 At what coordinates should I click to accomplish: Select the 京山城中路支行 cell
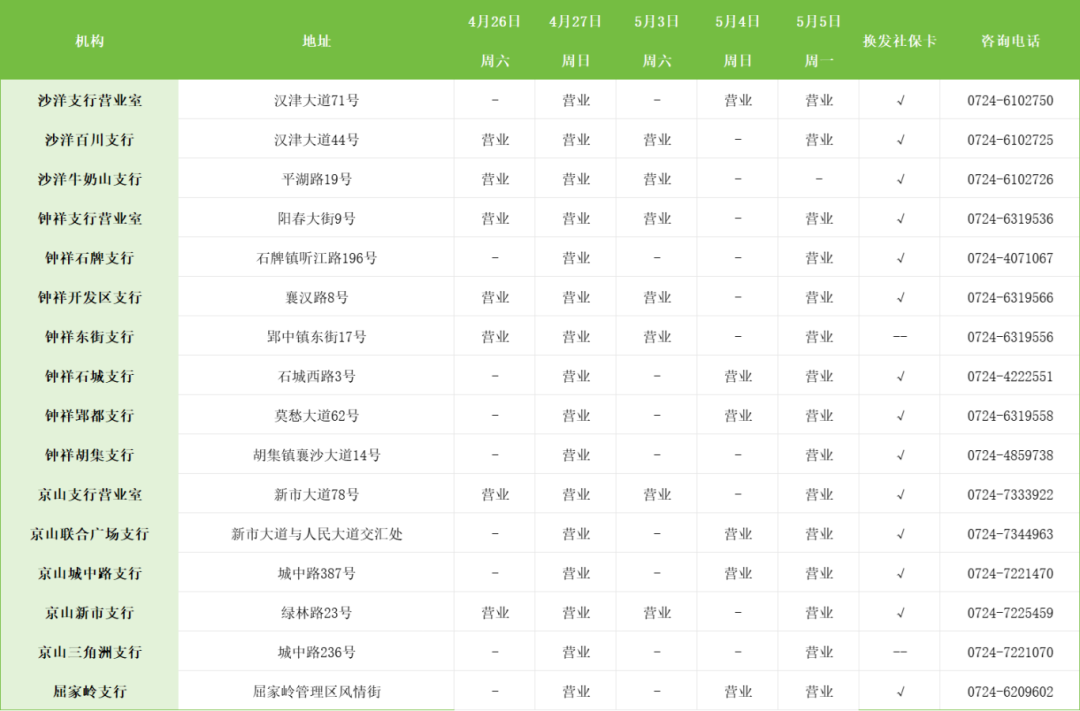coord(90,573)
